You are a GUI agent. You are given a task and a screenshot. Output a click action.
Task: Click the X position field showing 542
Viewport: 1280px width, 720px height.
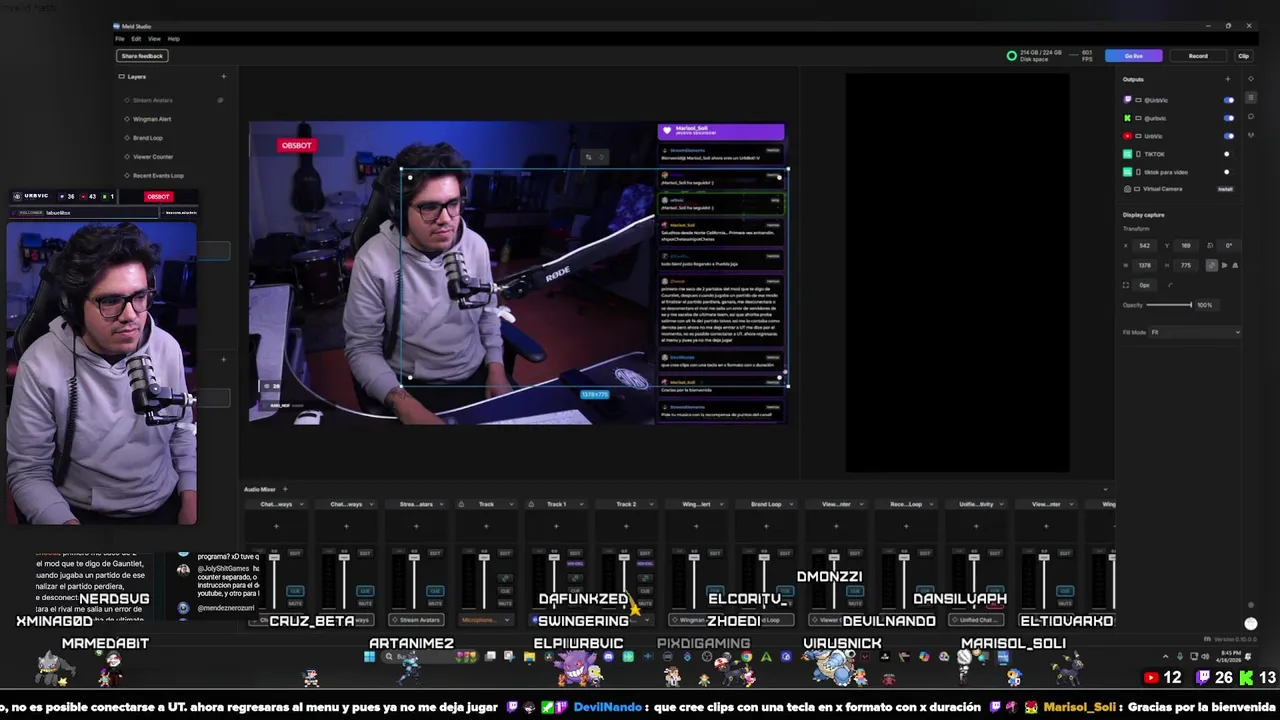1145,245
